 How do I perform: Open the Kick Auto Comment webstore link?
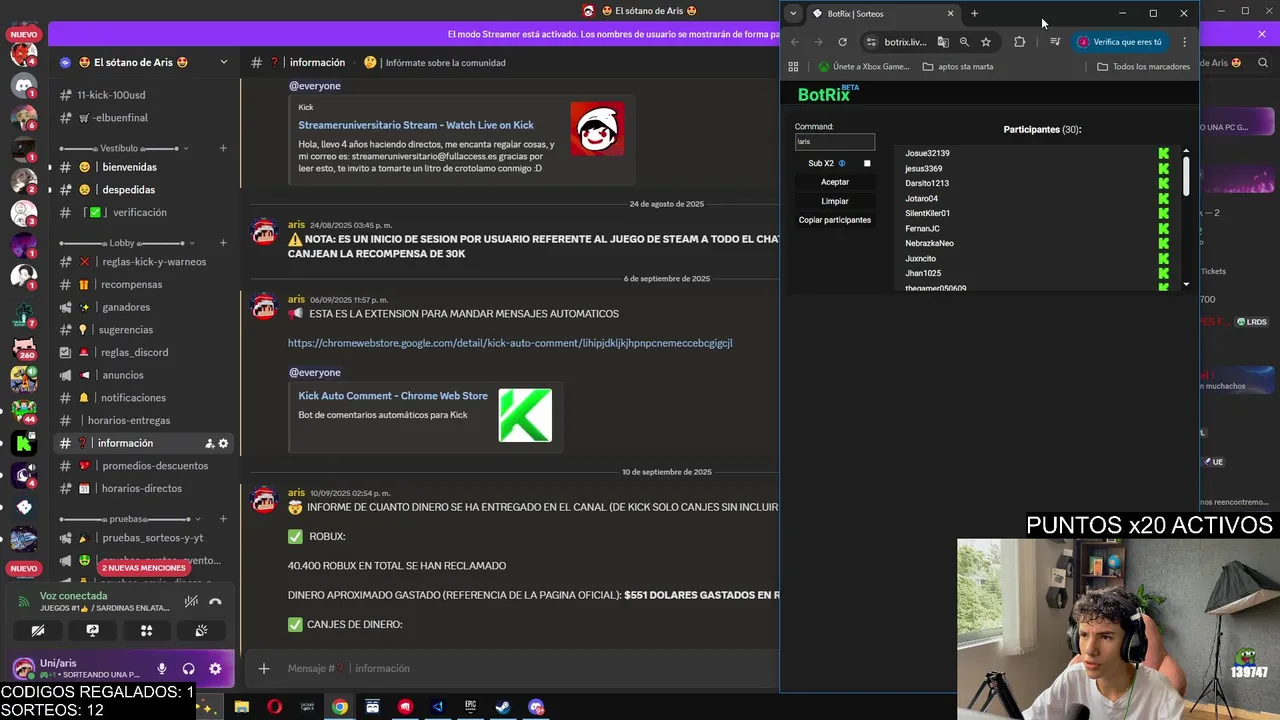(510, 343)
